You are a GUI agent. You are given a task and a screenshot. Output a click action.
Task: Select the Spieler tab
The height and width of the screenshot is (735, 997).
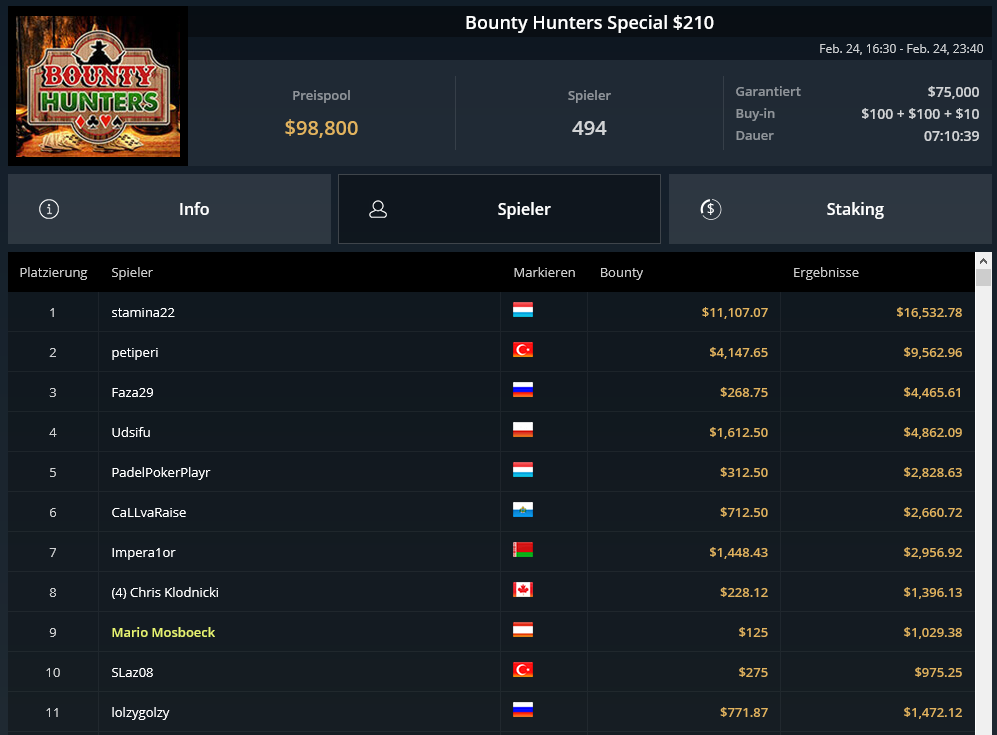(499, 209)
